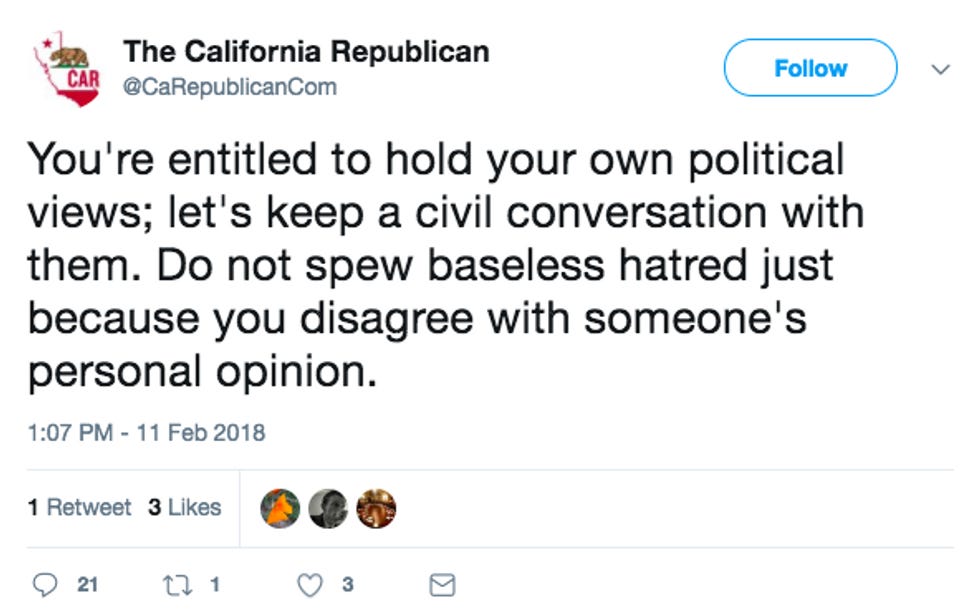
Task: View the 1 Retweet list
Action: point(79,507)
